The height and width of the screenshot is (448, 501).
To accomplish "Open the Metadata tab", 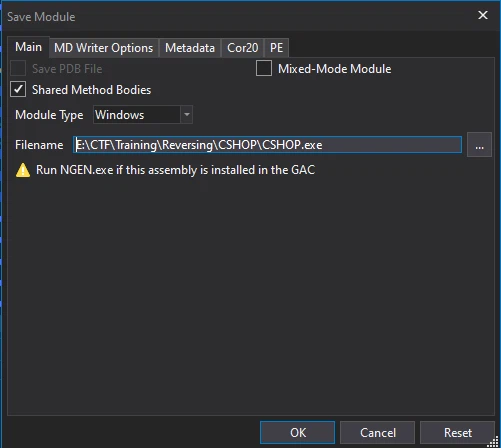I will [190, 48].
